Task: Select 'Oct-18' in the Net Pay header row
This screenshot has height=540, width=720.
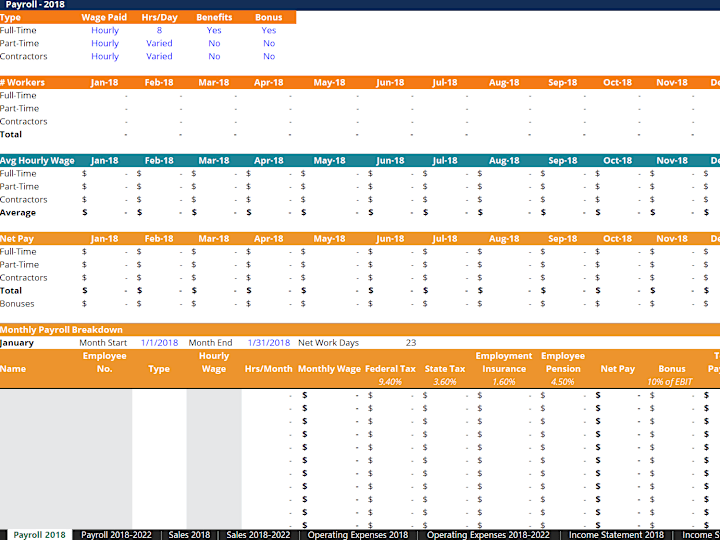Action: point(617,239)
